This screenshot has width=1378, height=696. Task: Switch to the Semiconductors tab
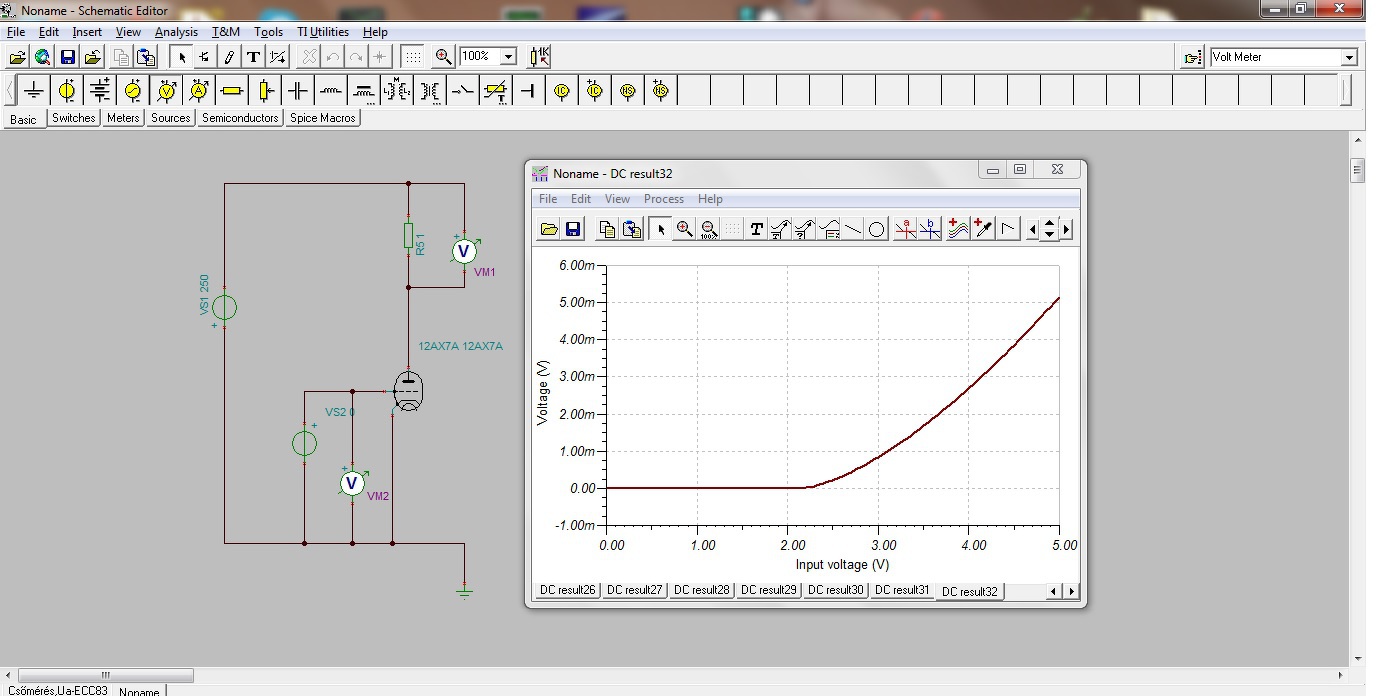click(240, 118)
